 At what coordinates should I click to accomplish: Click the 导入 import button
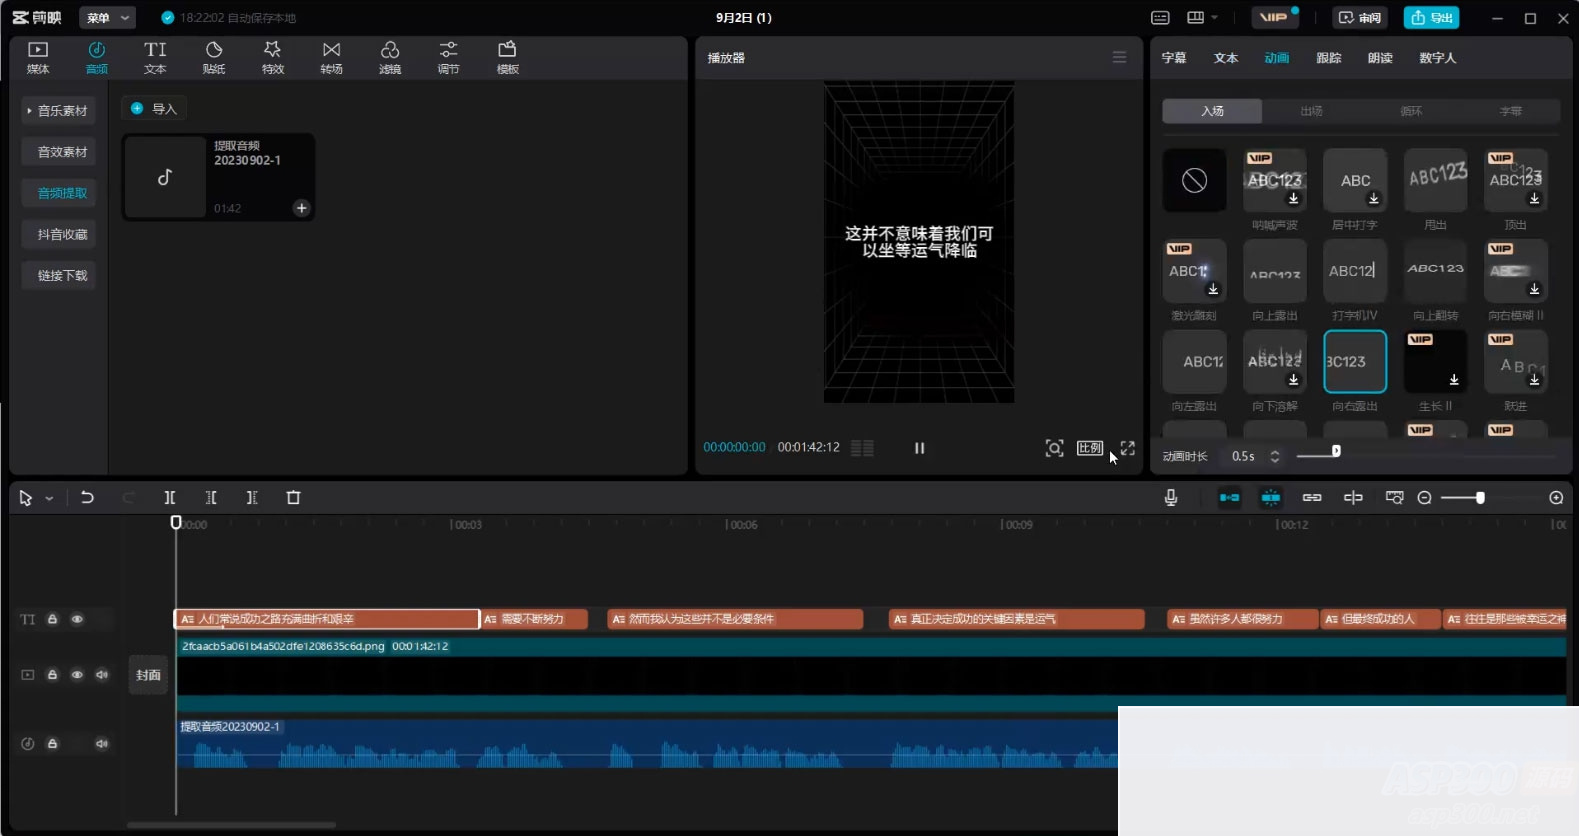click(154, 109)
